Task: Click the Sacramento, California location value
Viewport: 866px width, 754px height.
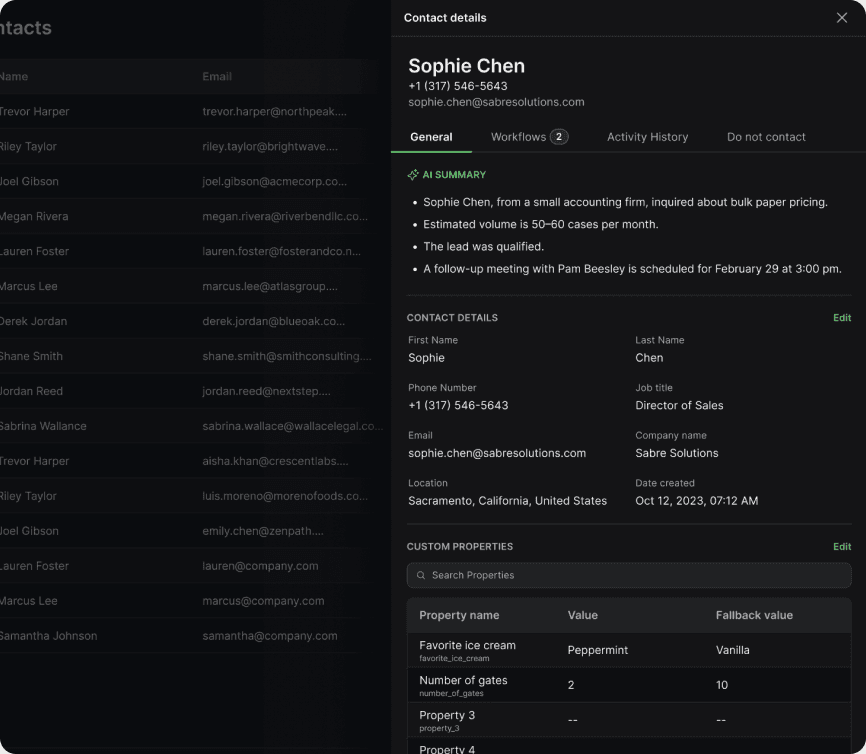Action: tap(507, 500)
